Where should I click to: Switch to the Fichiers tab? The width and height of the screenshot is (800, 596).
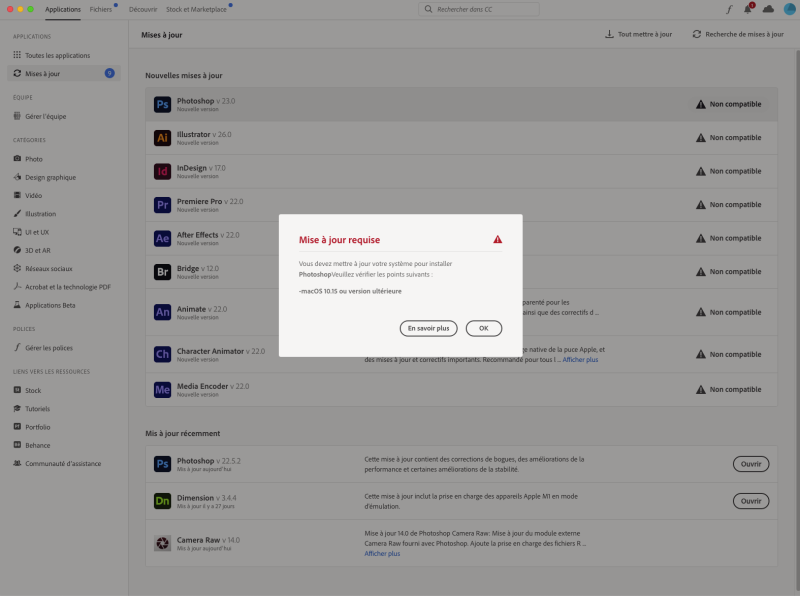tap(101, 9)
